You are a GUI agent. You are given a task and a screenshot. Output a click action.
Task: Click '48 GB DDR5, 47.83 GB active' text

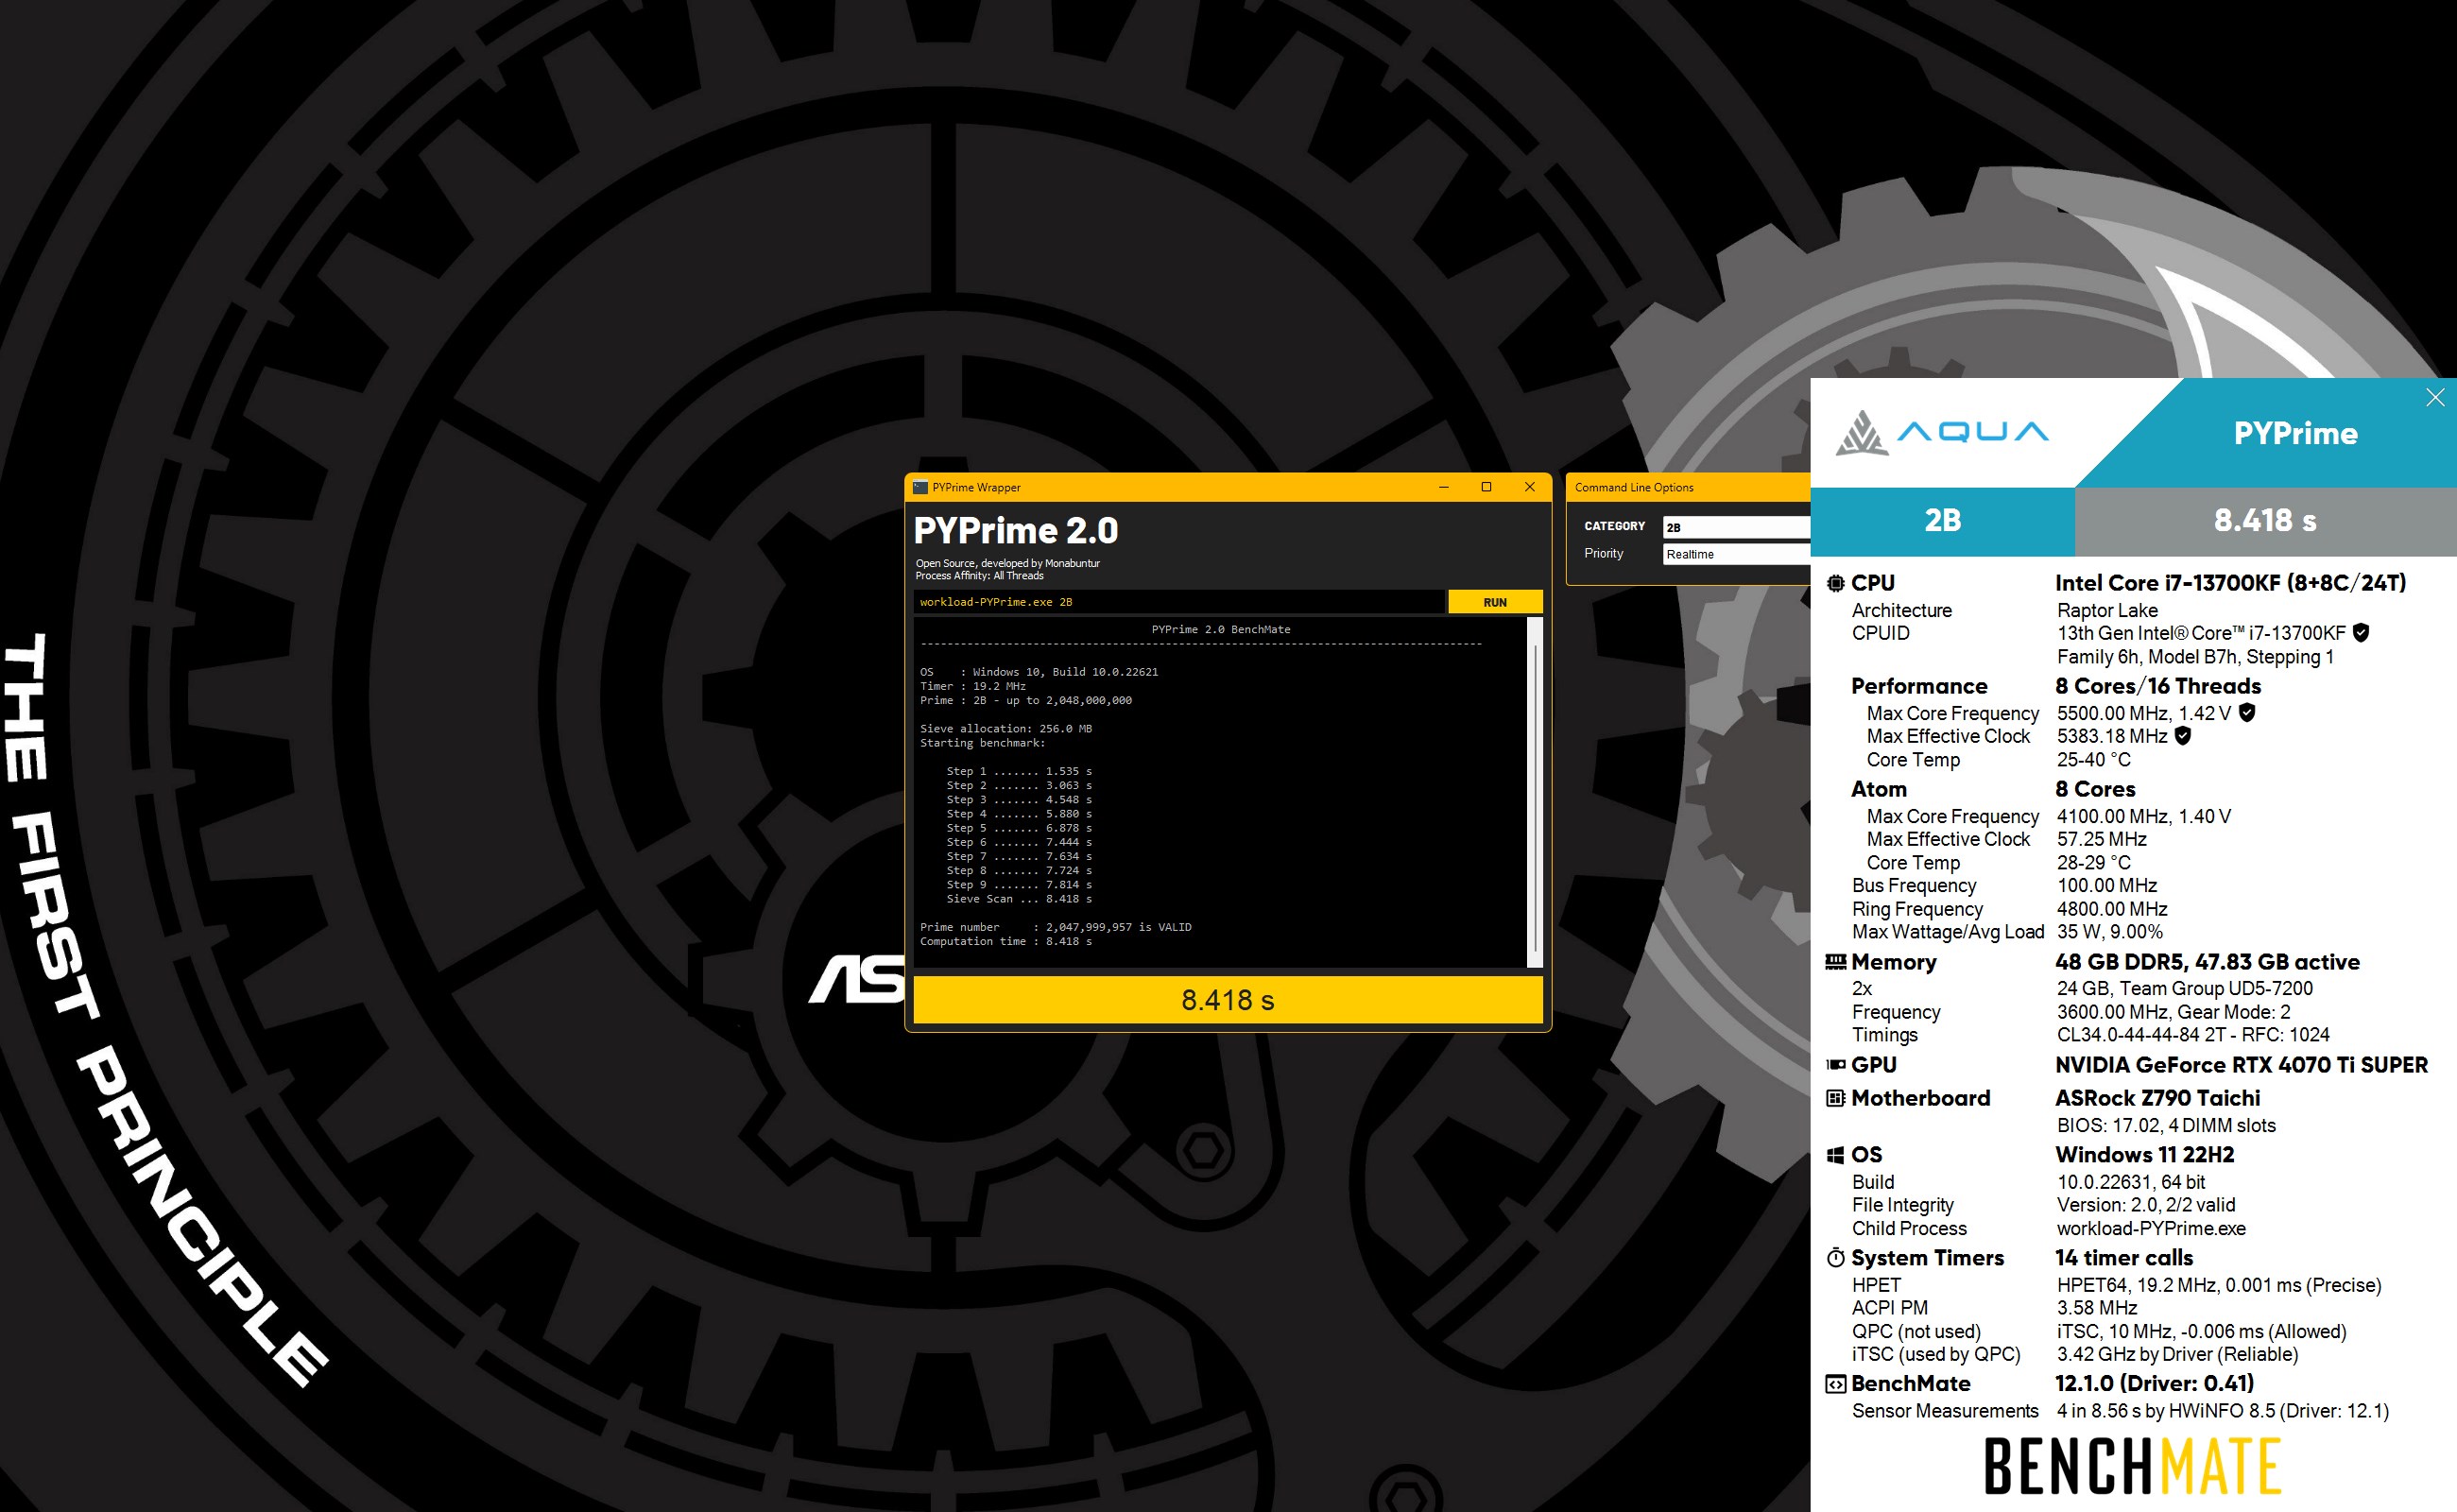click(2207, 962)
